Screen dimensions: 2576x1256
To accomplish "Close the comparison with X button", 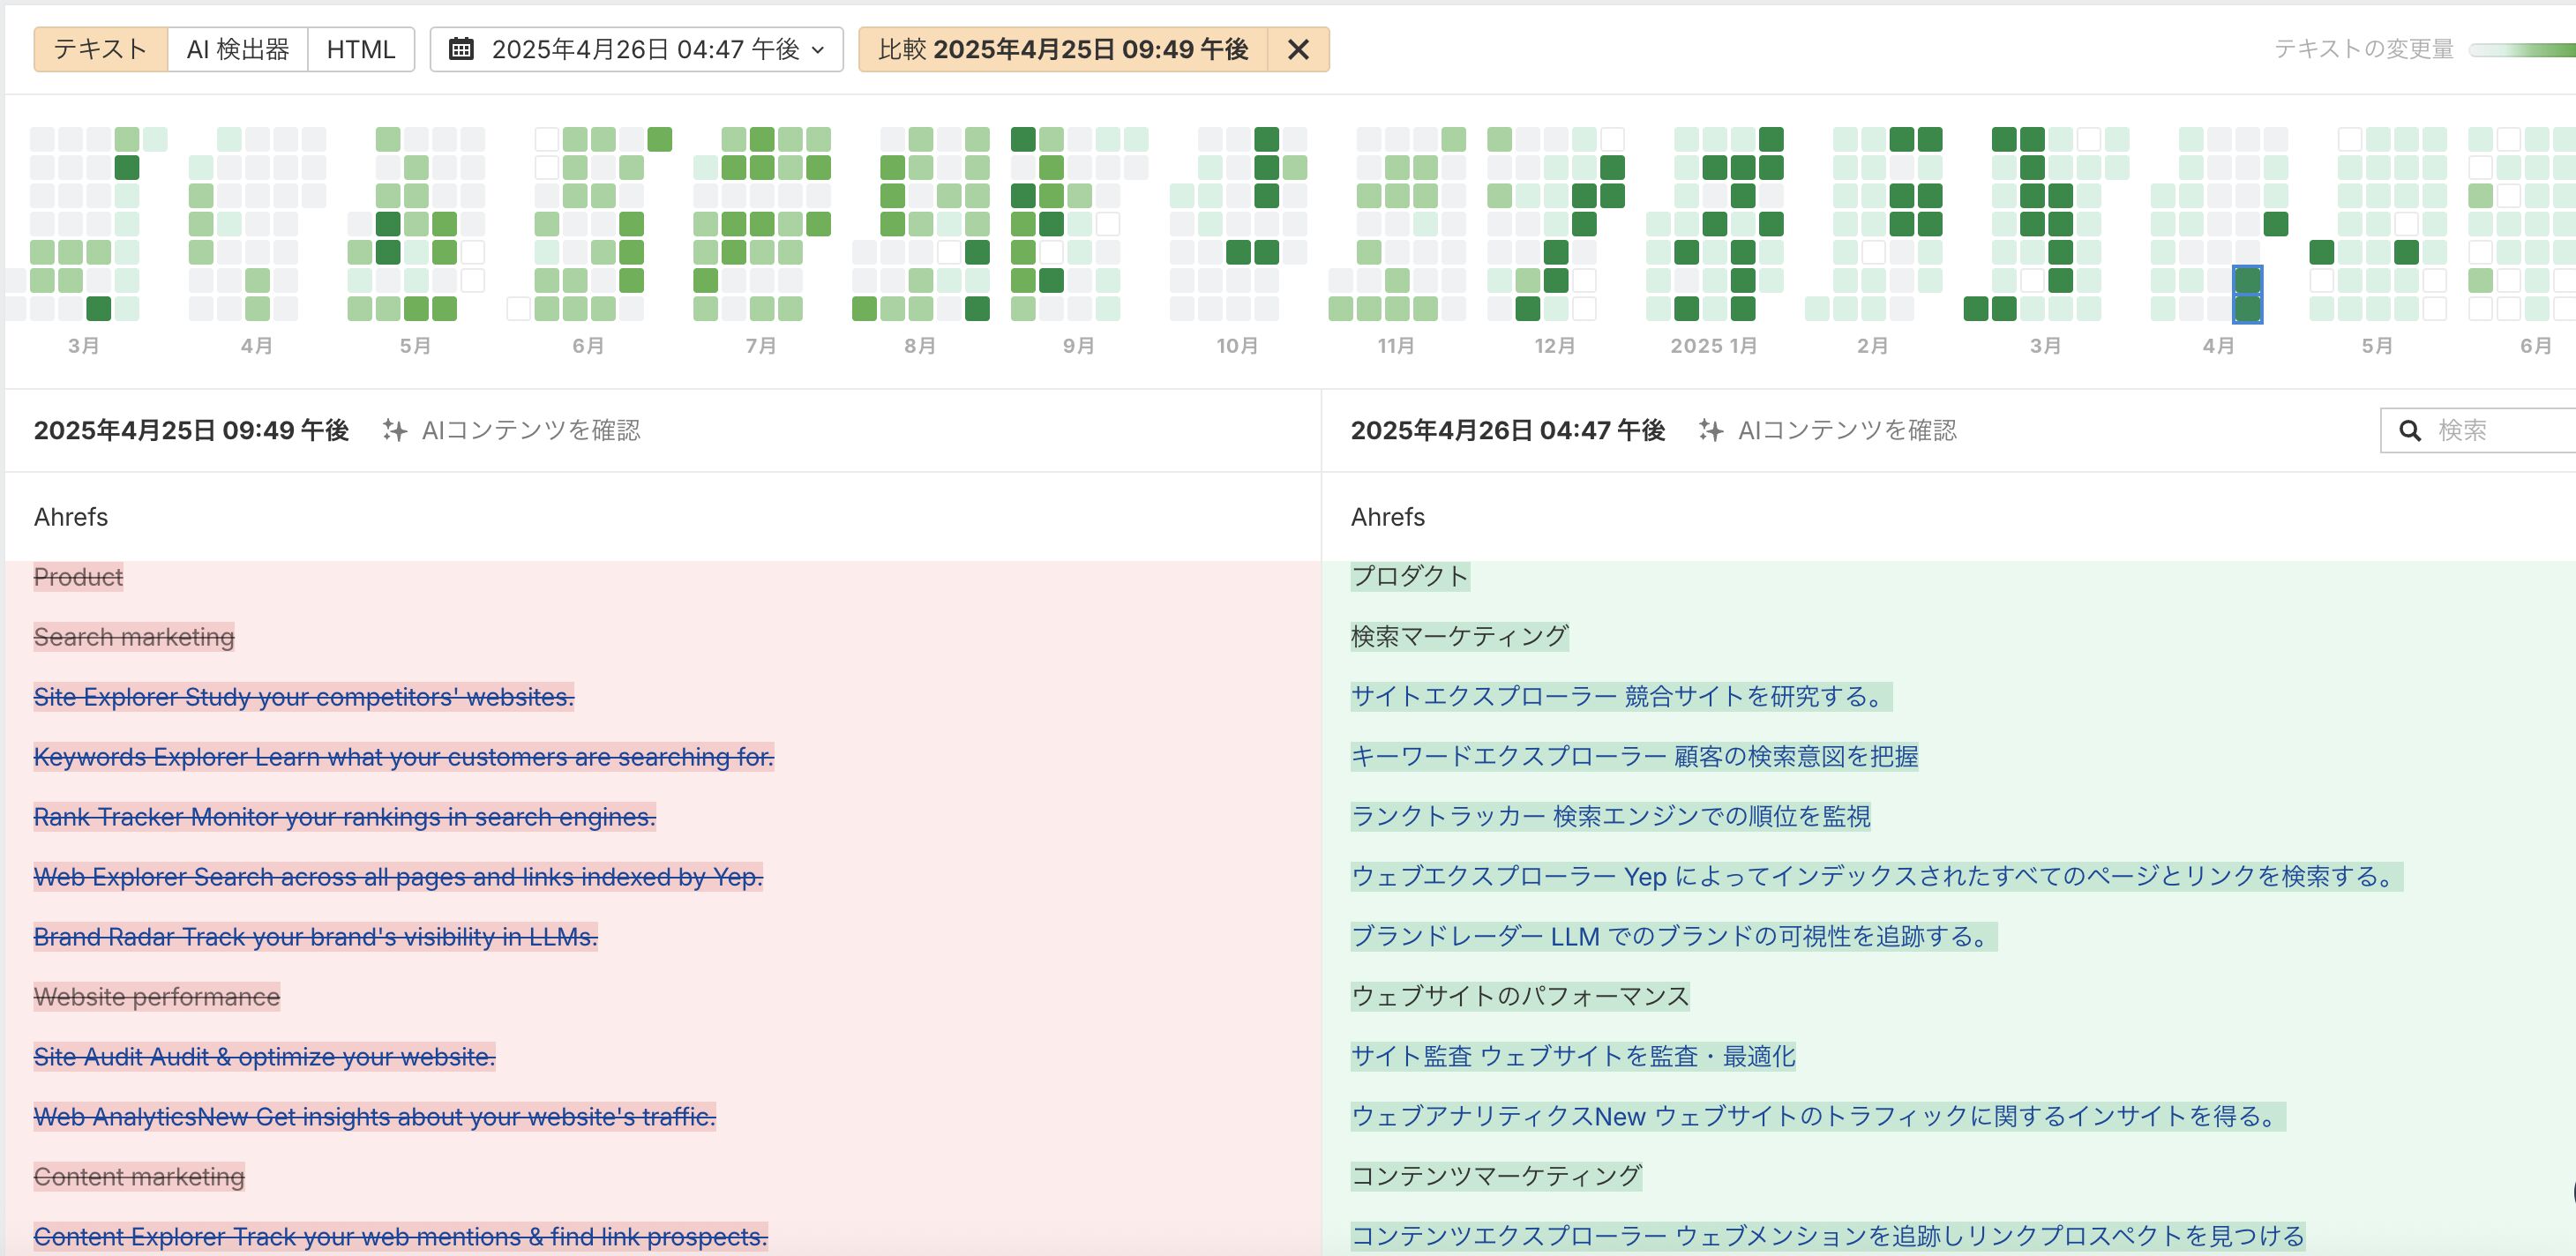I will (1298, 49).
